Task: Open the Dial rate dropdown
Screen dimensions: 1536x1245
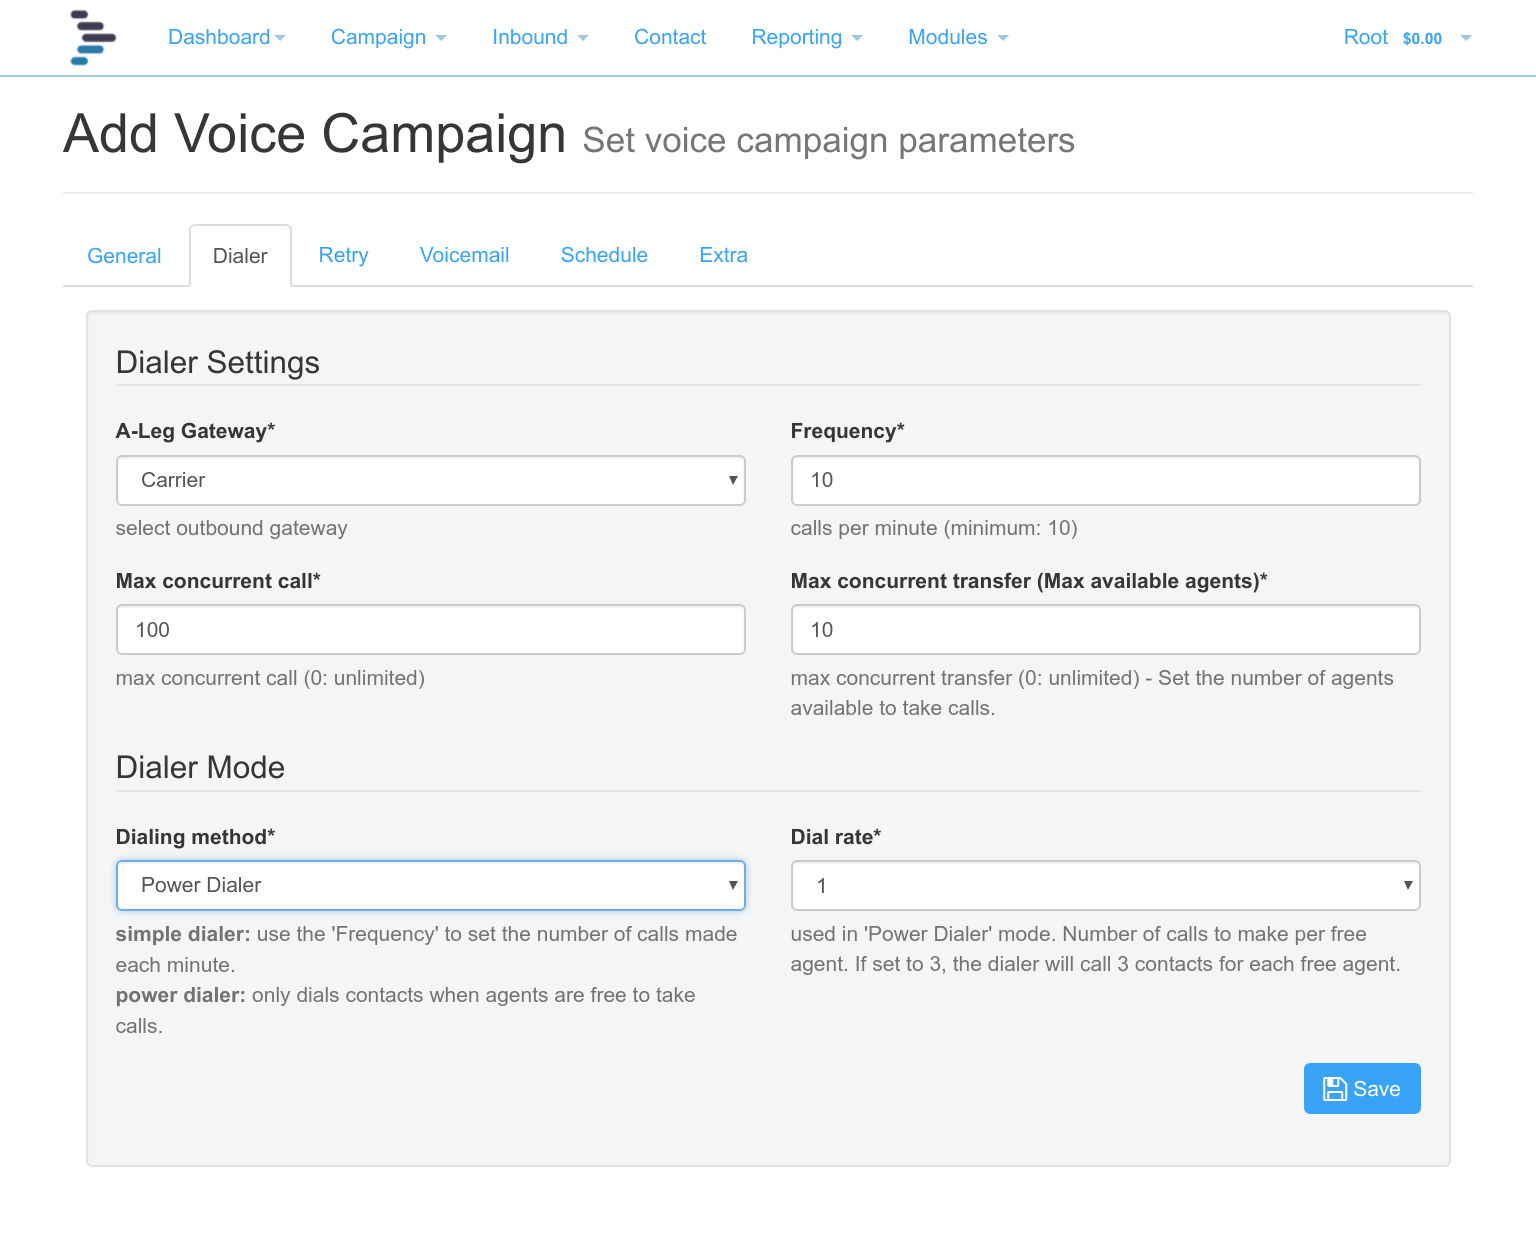Action: point(1105,885)
